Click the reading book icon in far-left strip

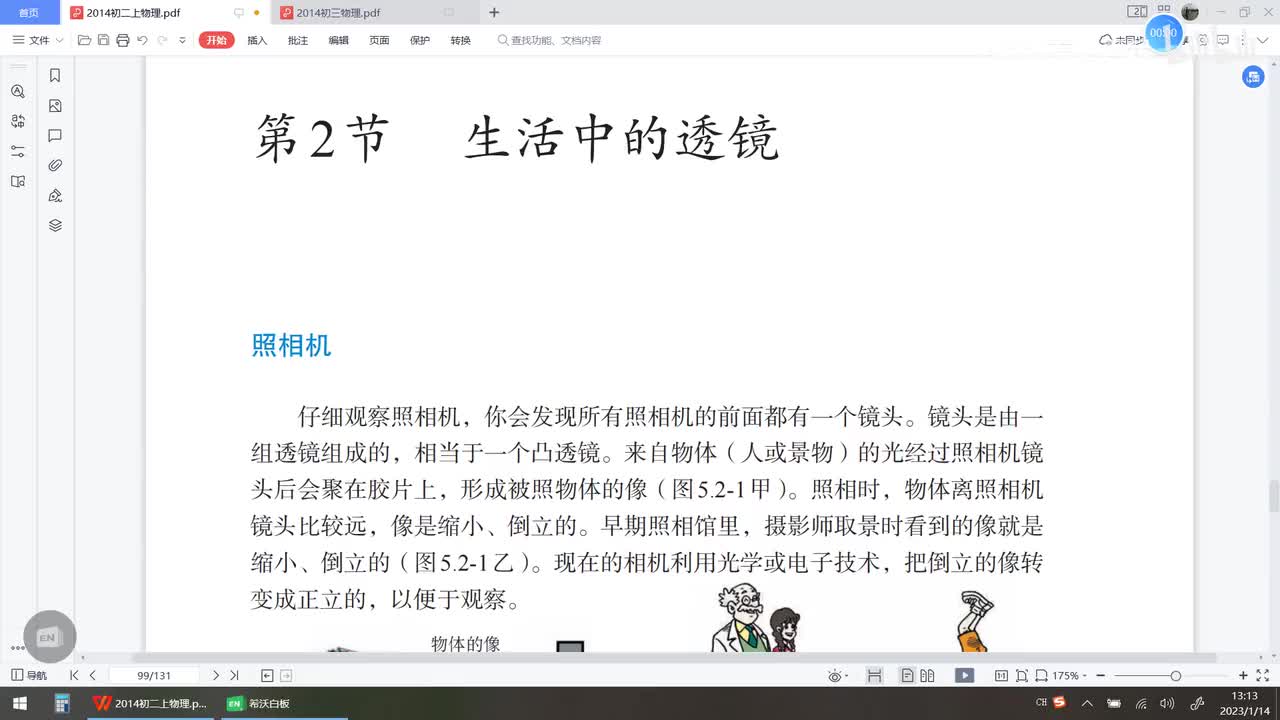click(x=17, y=181)
